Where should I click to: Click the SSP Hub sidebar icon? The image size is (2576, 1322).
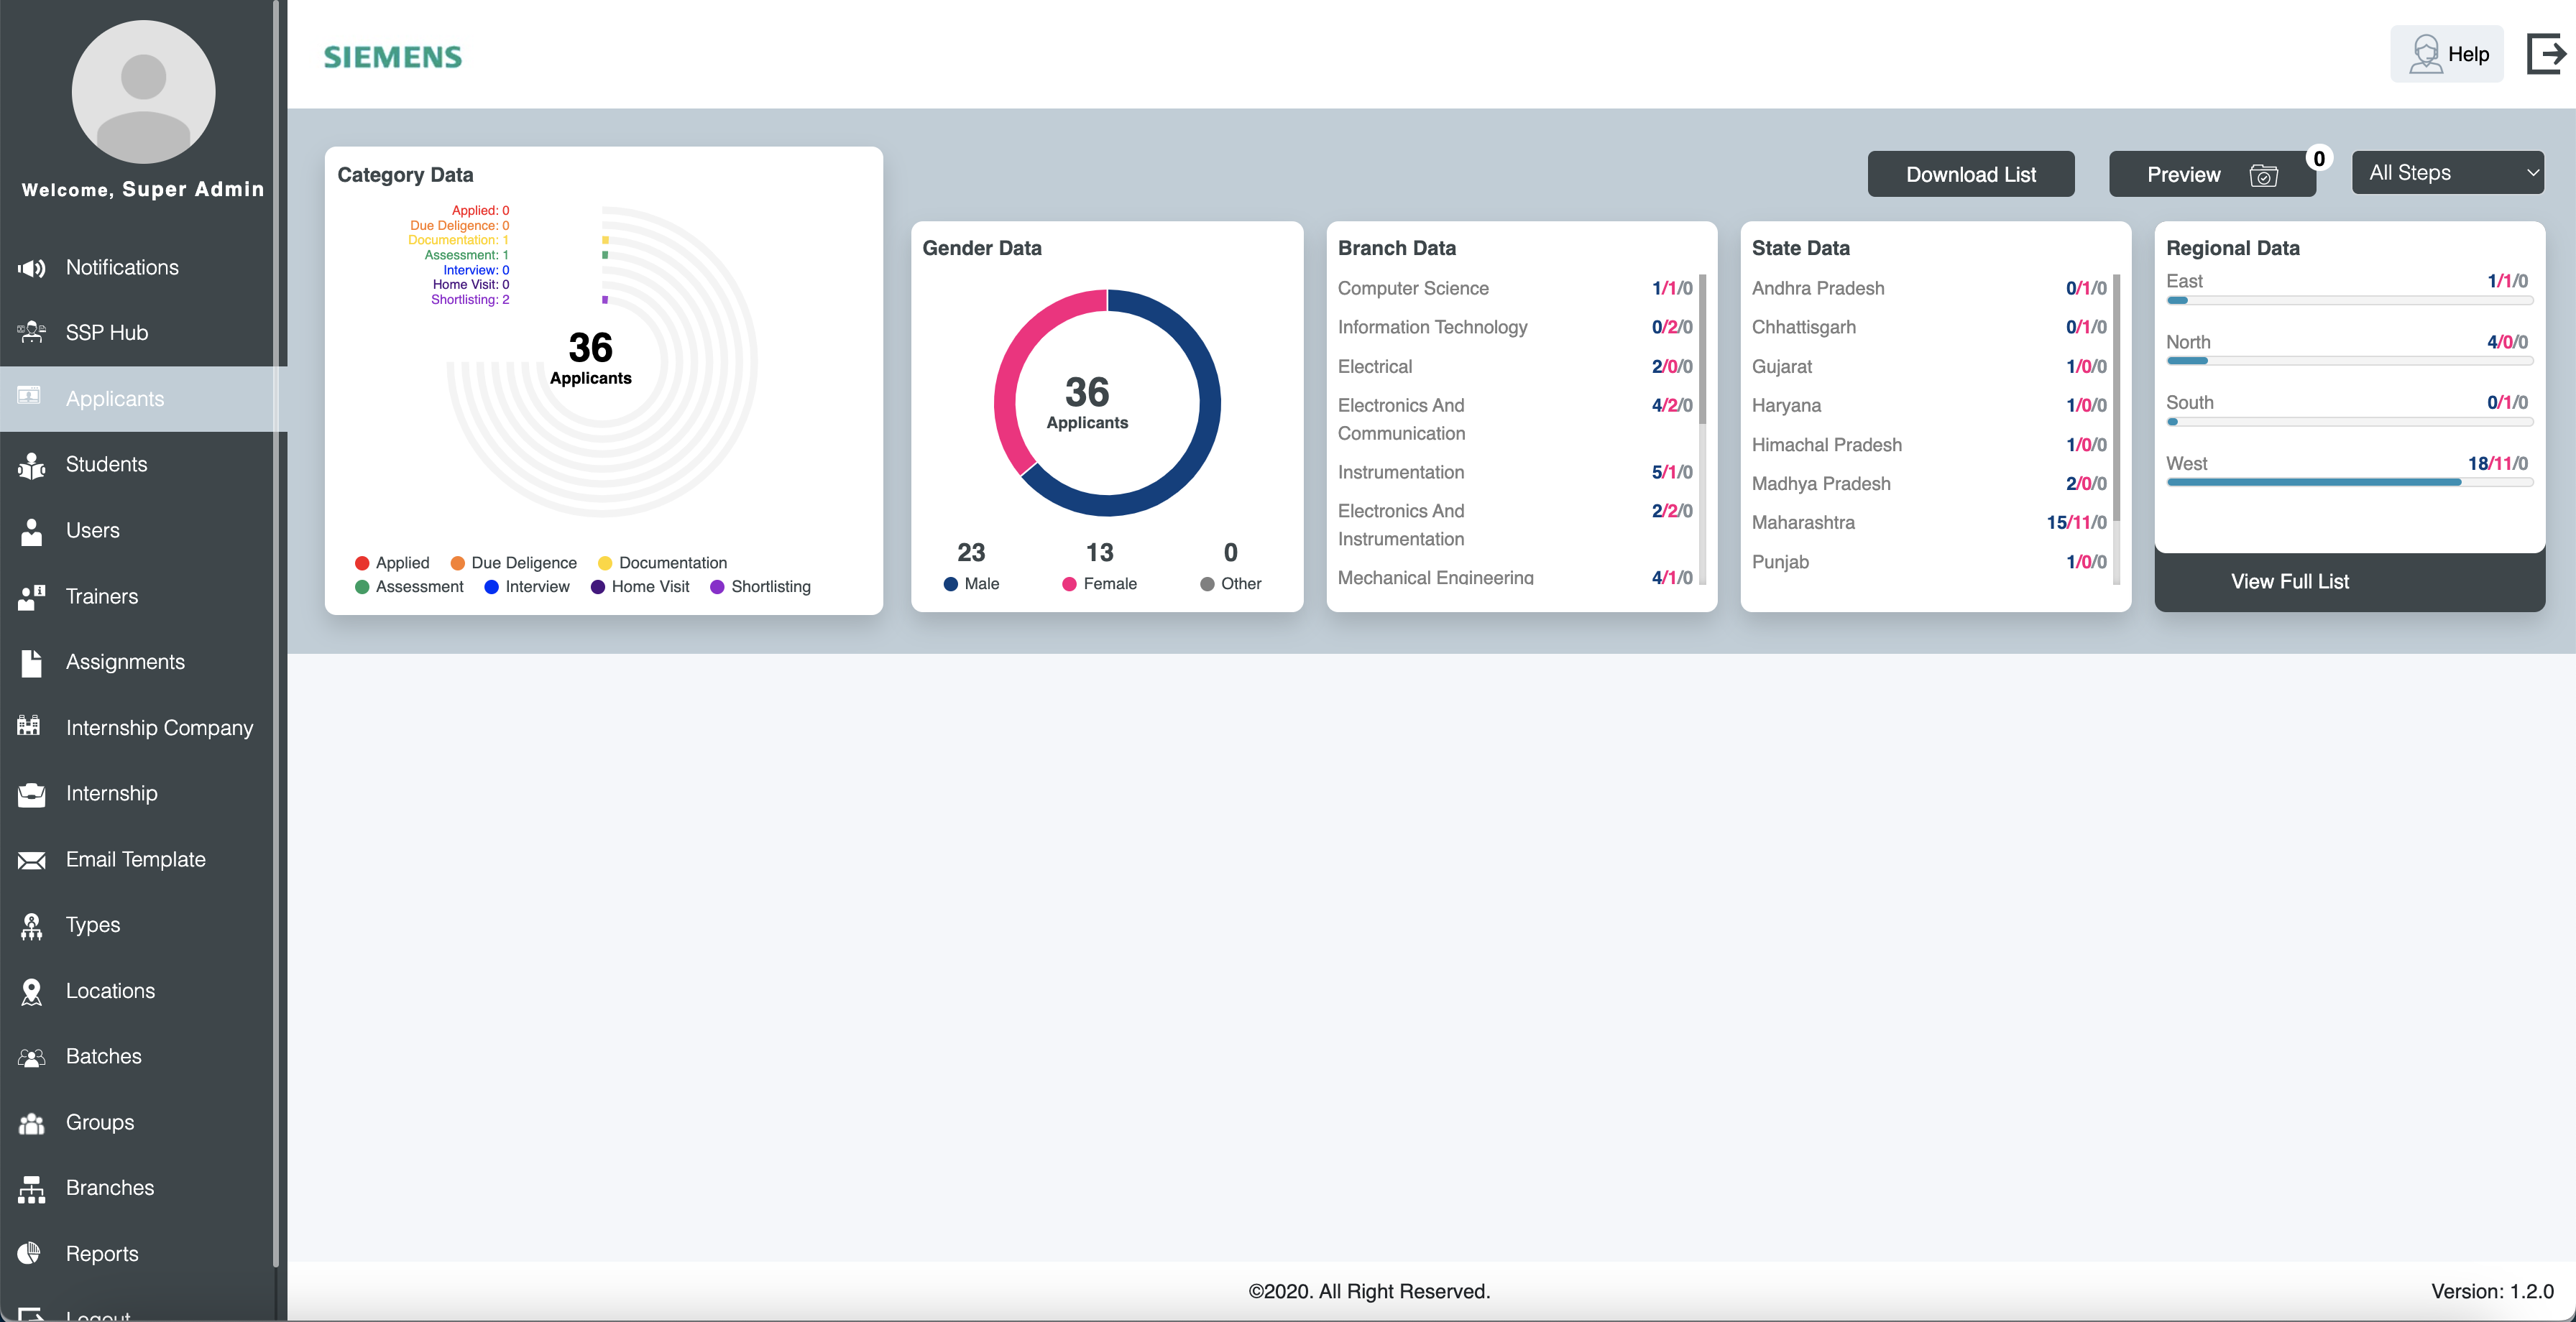click(31, 333)
